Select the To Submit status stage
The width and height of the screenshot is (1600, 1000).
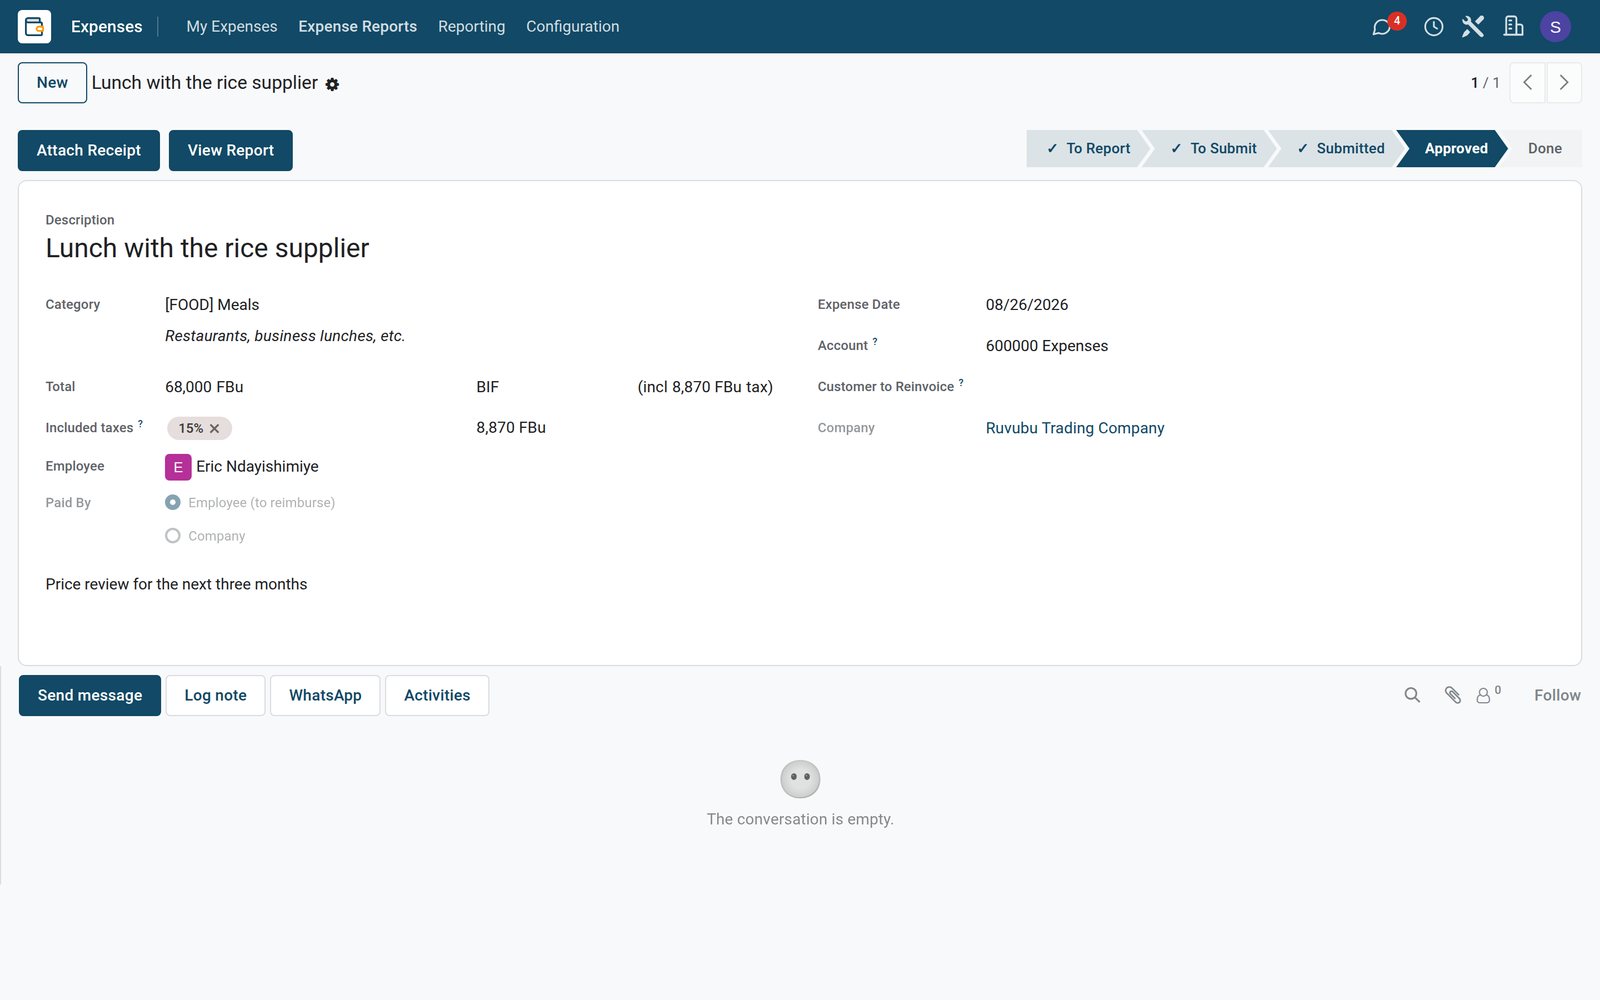pos(1211,148)
